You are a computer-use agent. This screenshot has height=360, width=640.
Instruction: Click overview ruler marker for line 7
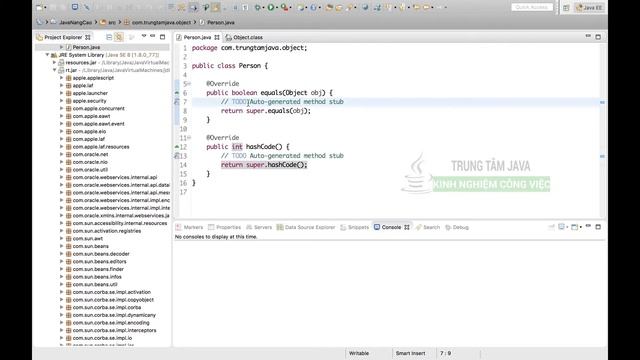click(x=602, y=102)
